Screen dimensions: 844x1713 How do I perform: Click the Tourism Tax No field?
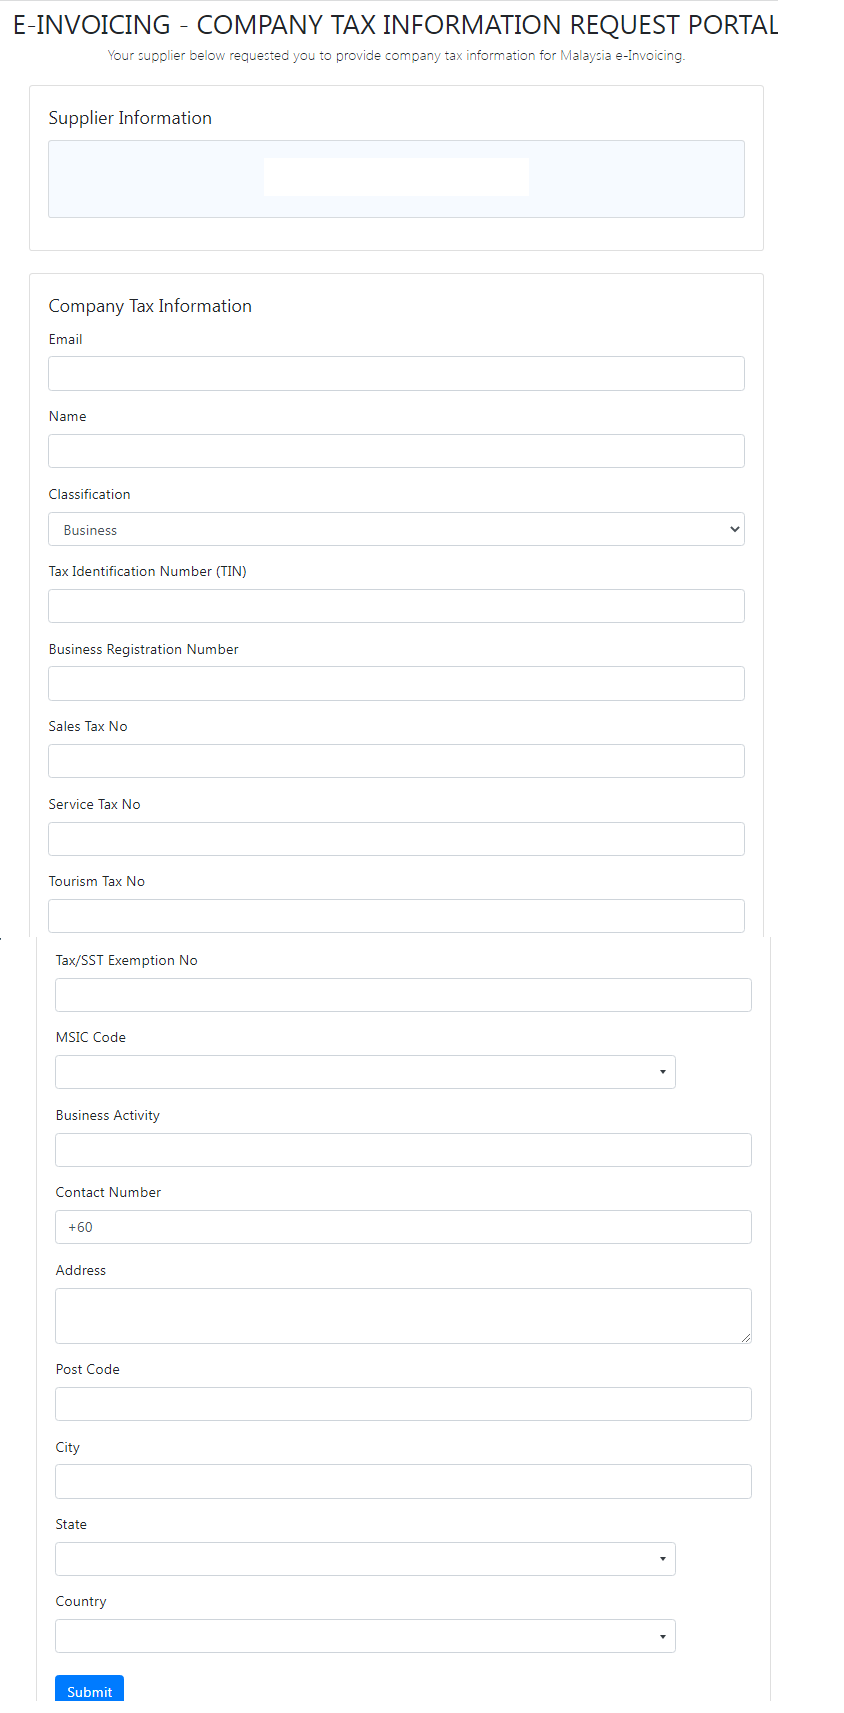click(396, 916)
